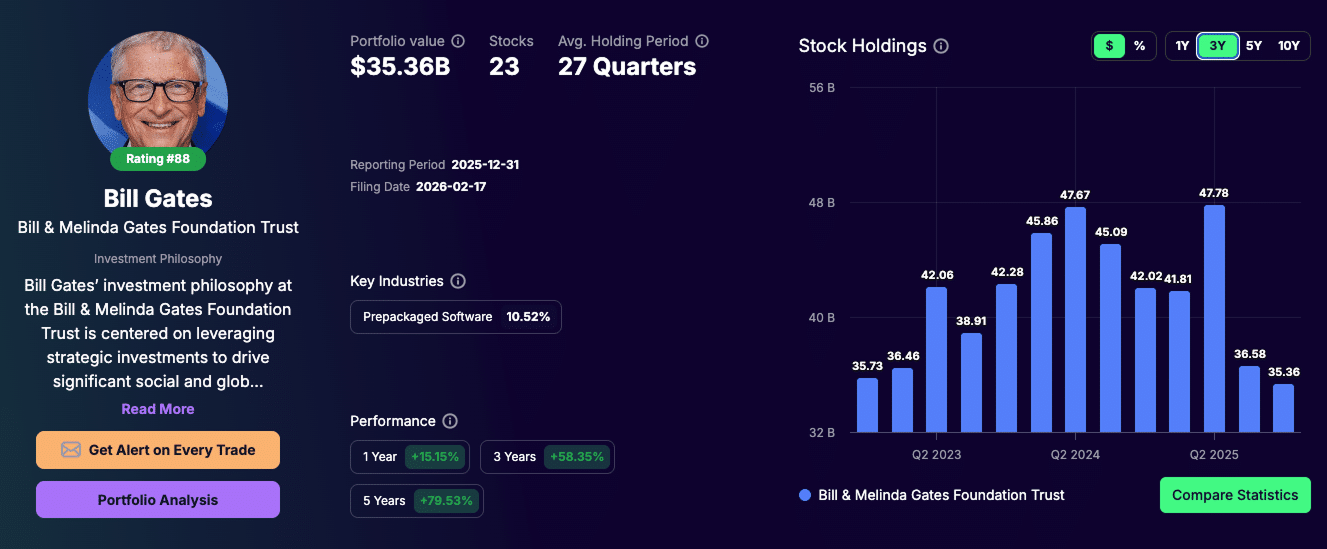The height and width of the screenshot is (549, 1327).
Task: Select the 10Y chart range
Action: tap(1289, 46)
